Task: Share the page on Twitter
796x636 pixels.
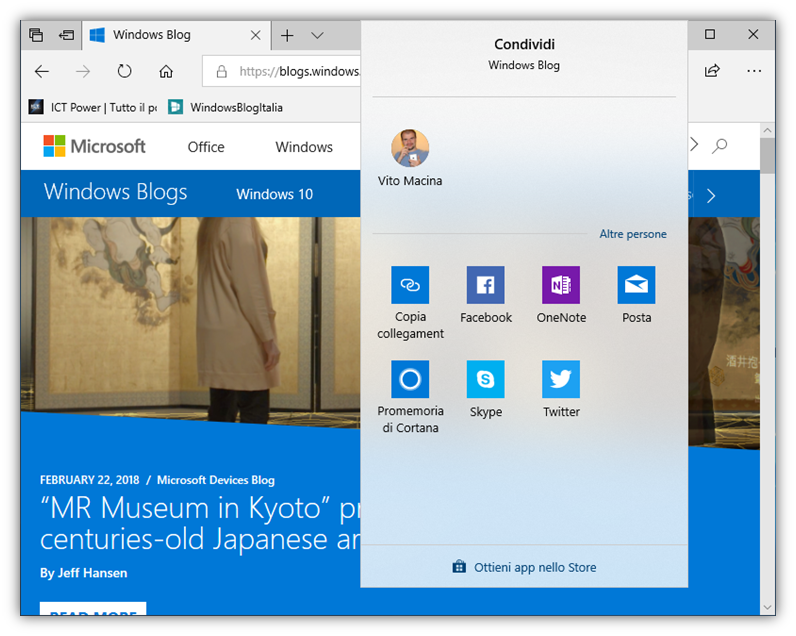Action: click(x=561, y=379)
